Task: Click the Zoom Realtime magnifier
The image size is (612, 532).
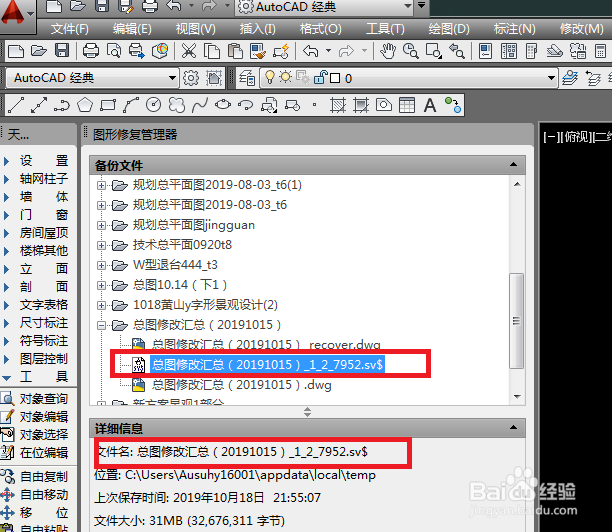Action: 411,51
